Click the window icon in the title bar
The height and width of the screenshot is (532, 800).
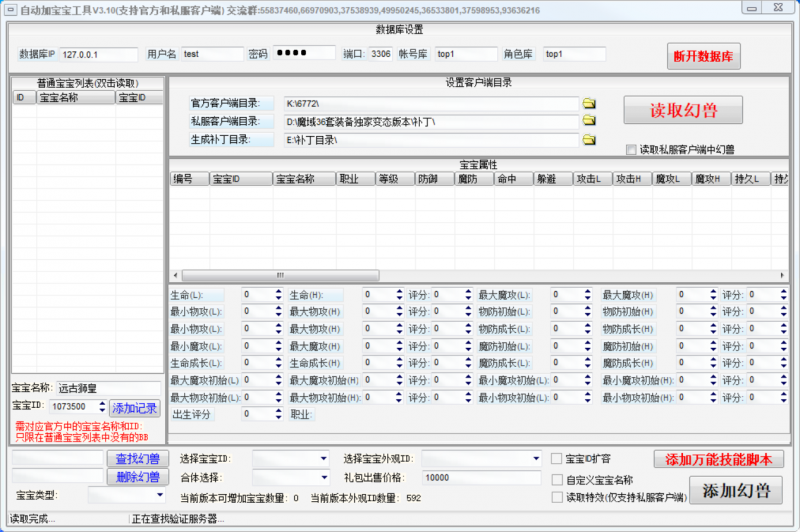pos(10,10)
